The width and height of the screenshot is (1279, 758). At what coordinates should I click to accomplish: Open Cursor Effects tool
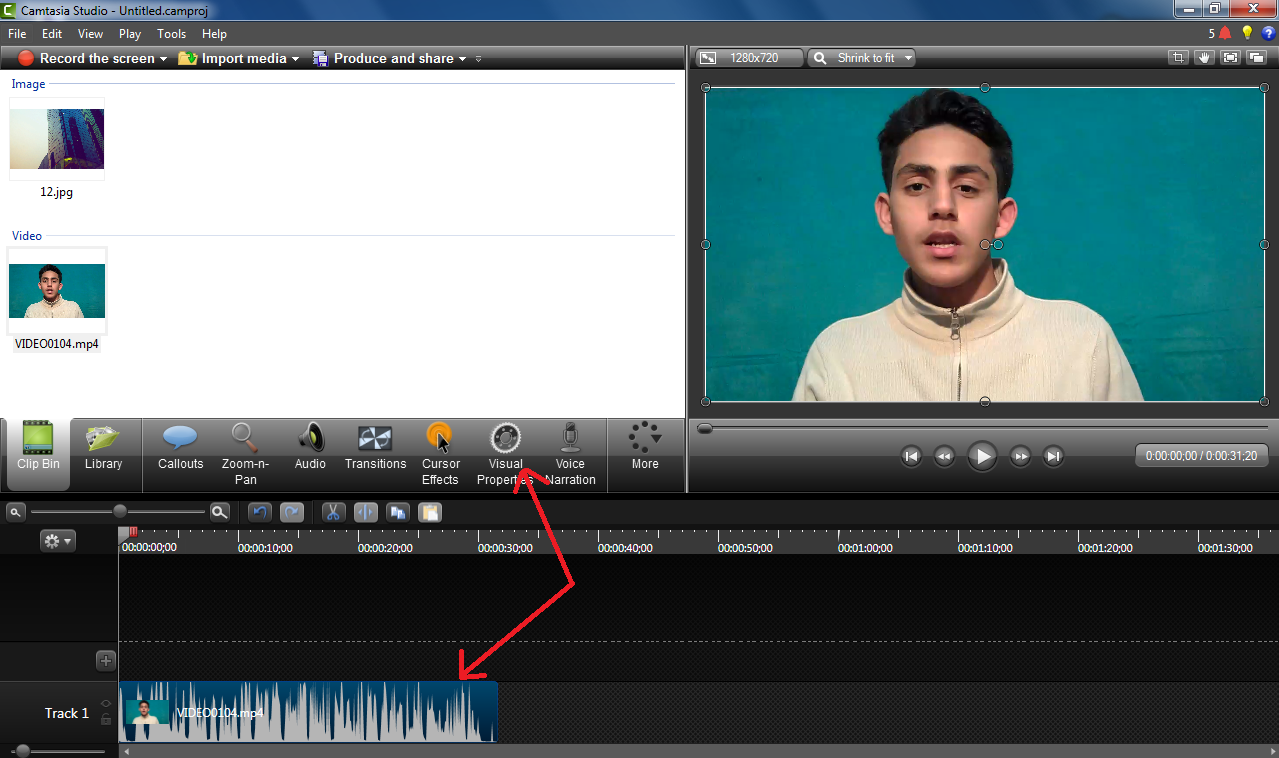440,454
